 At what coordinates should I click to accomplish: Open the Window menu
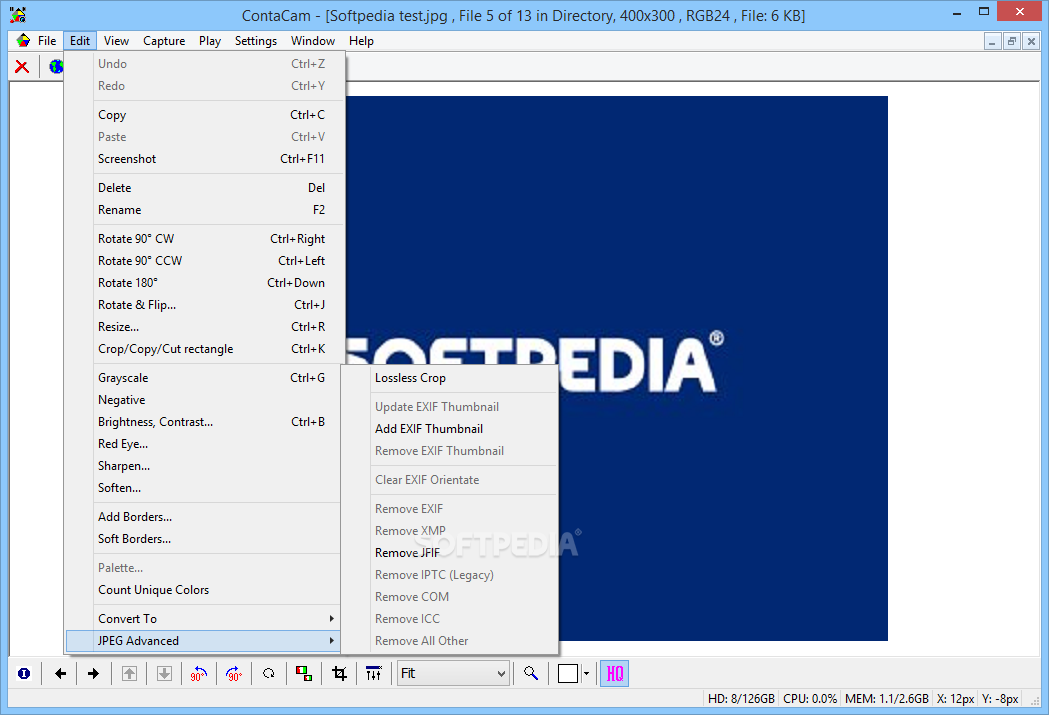[312, 41]
